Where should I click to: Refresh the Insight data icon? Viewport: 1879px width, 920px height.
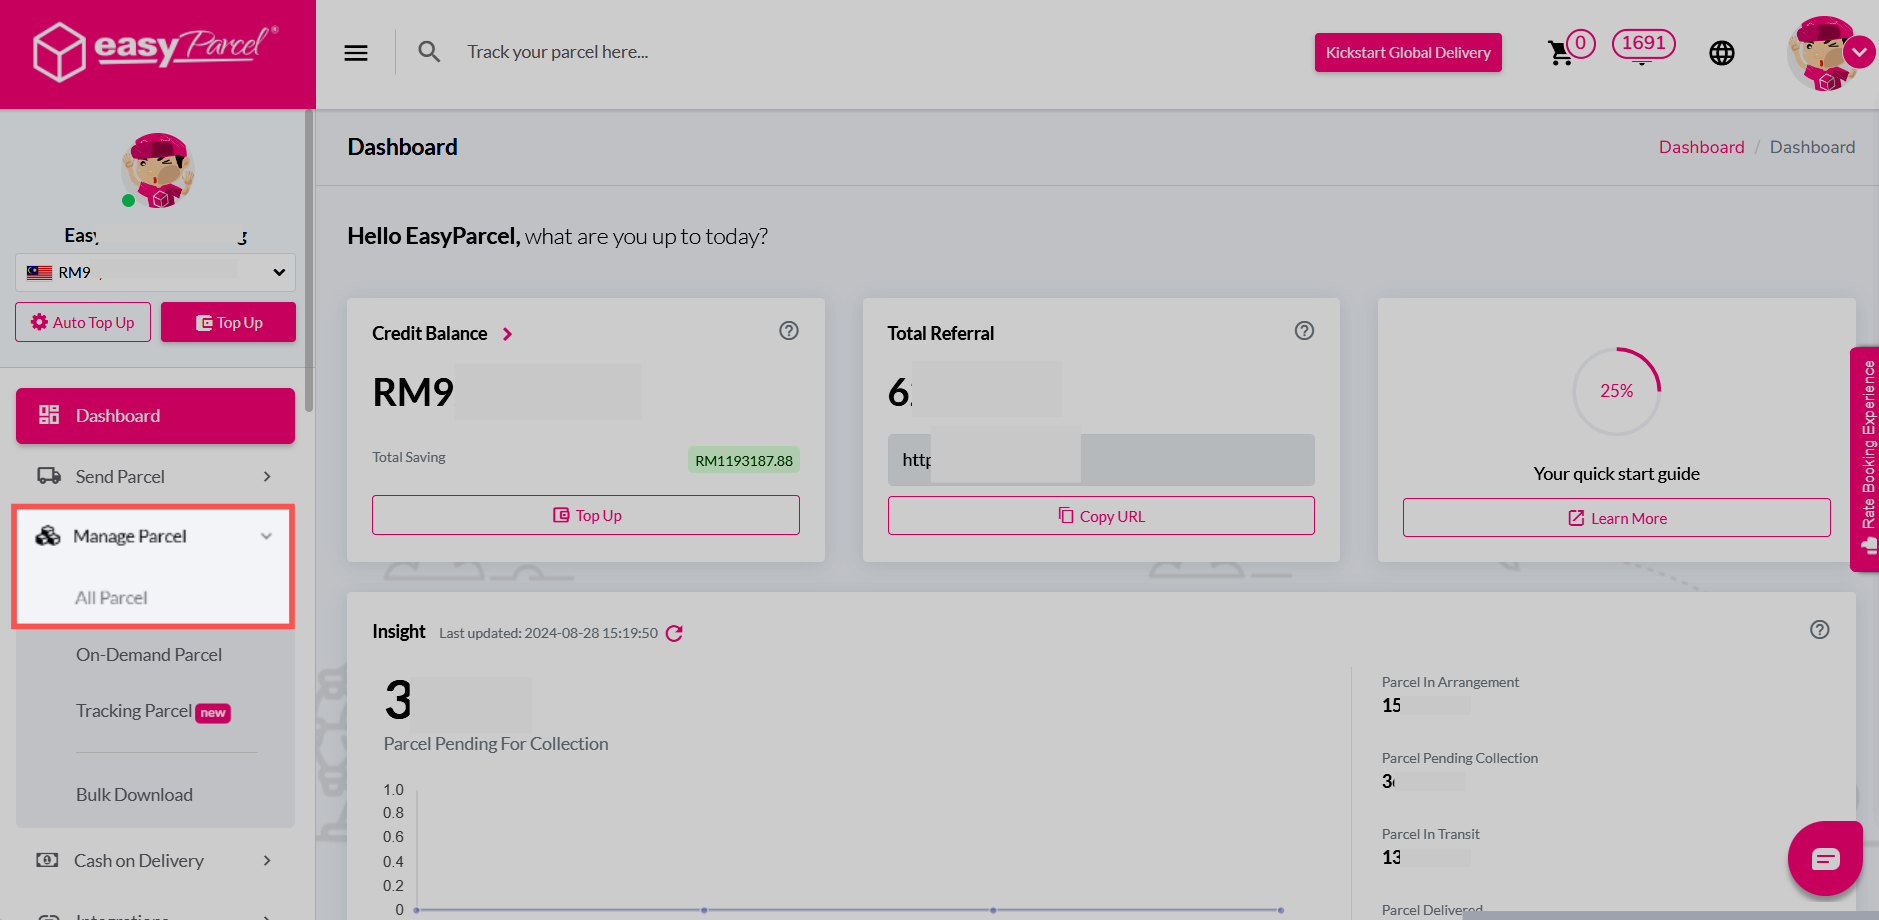click(674, 633)
